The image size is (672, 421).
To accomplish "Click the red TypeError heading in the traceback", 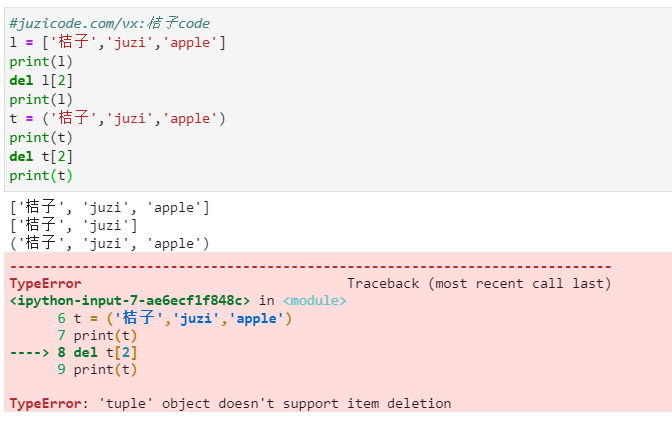I will click(x=45, y=283).
